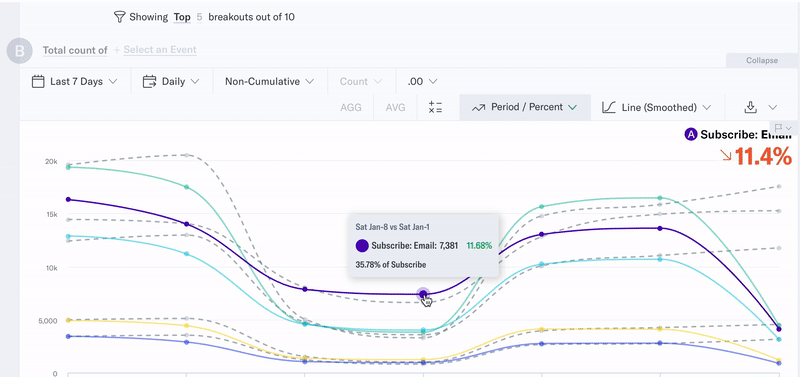Toggle the AVG average line
800x377 pixels.
(395, 108)
